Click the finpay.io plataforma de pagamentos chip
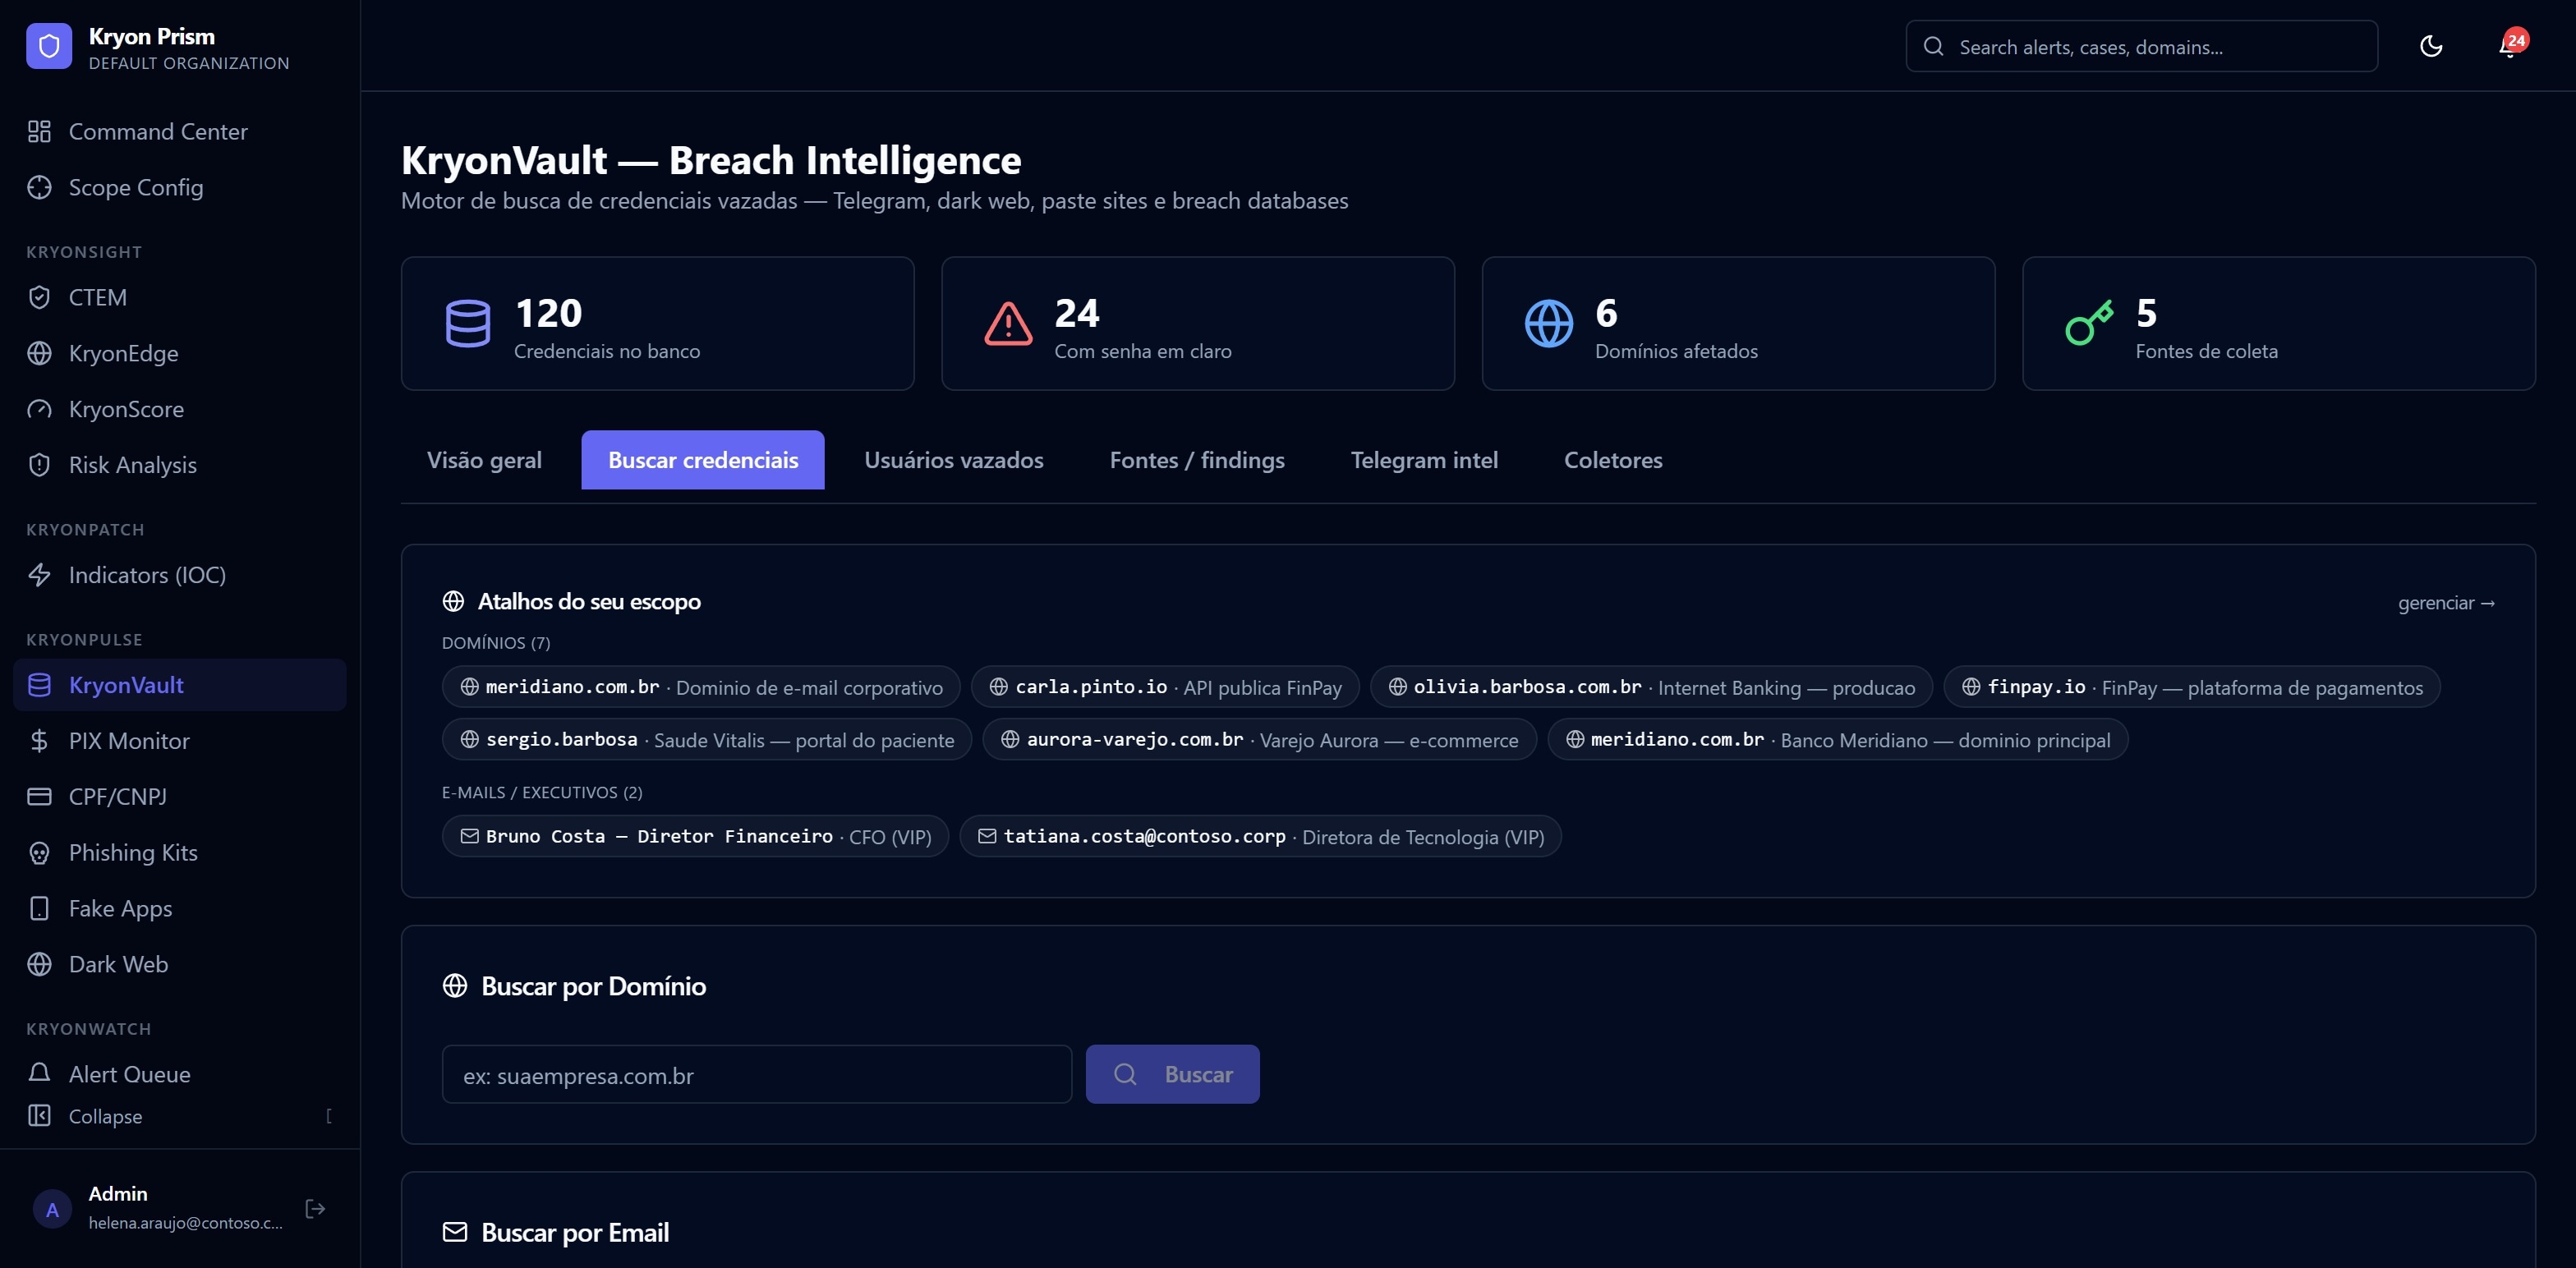Screen dimensions: 2576x1268 tap(2192, 688)
